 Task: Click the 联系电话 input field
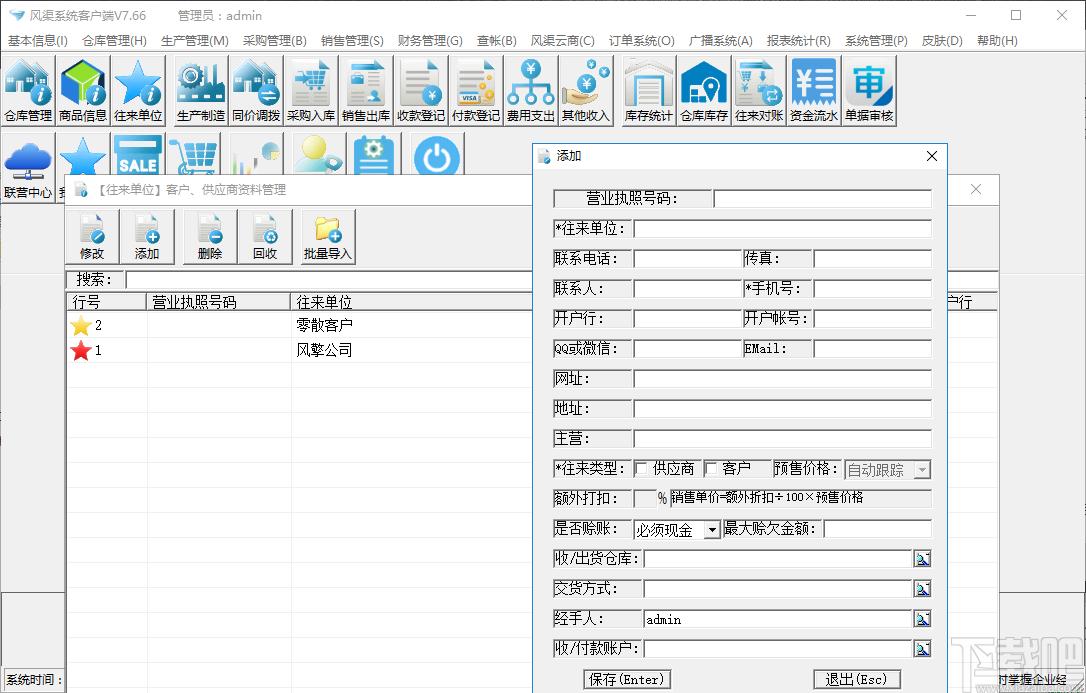tap(688, 259)
